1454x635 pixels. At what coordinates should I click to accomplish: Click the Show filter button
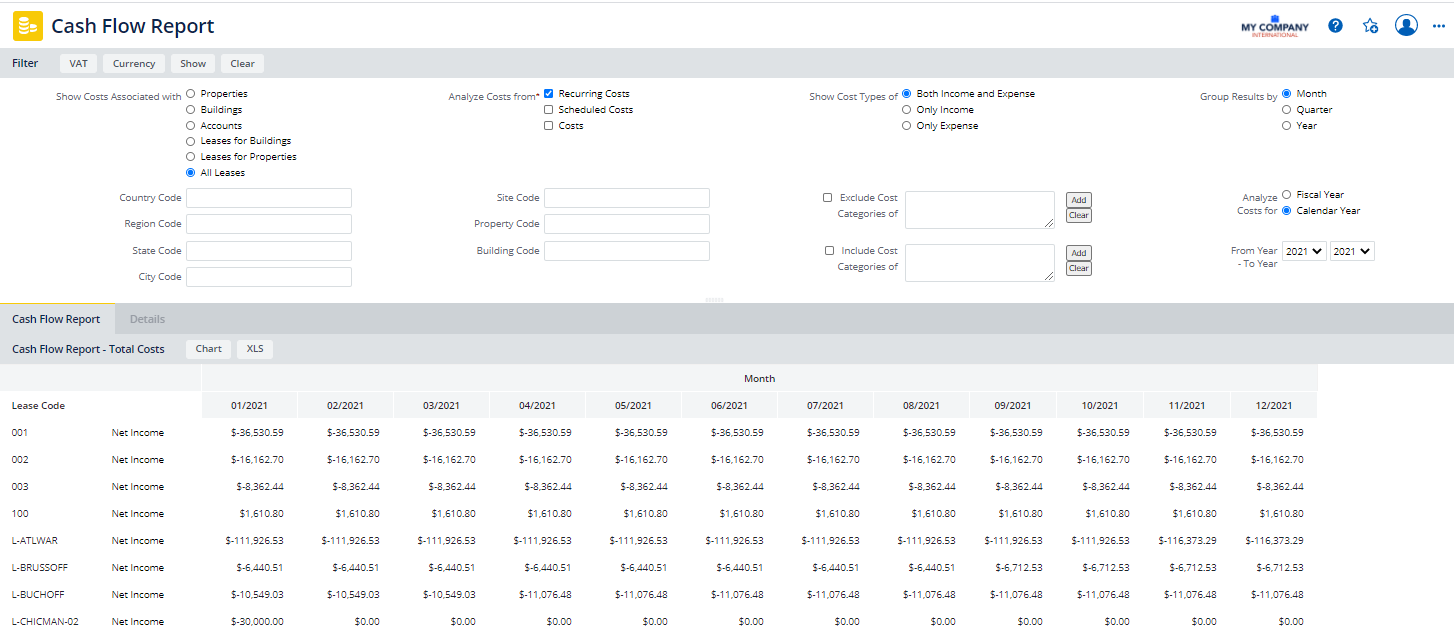point(193,64)
